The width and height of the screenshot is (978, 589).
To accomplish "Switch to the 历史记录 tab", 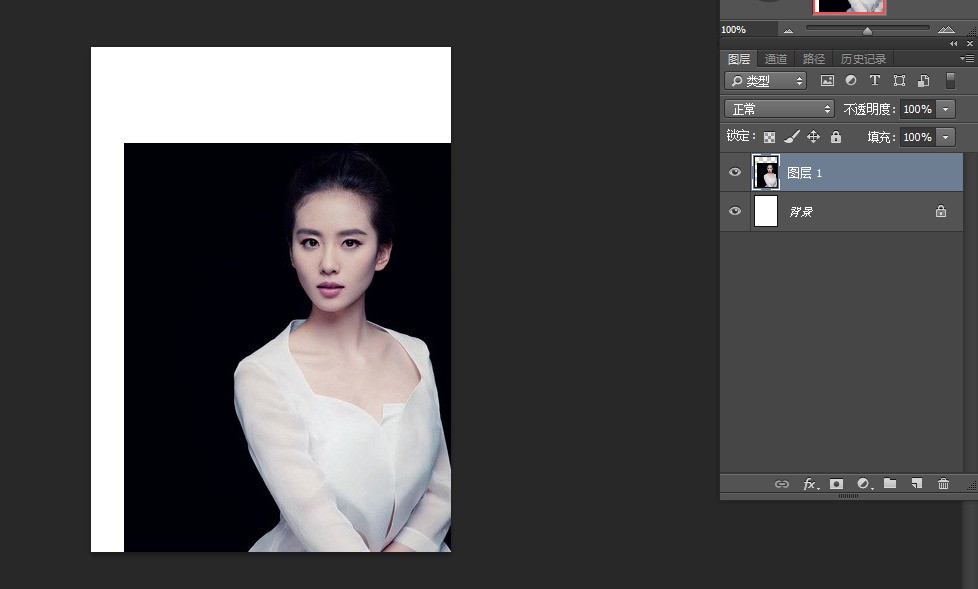I will click(863, 59).
